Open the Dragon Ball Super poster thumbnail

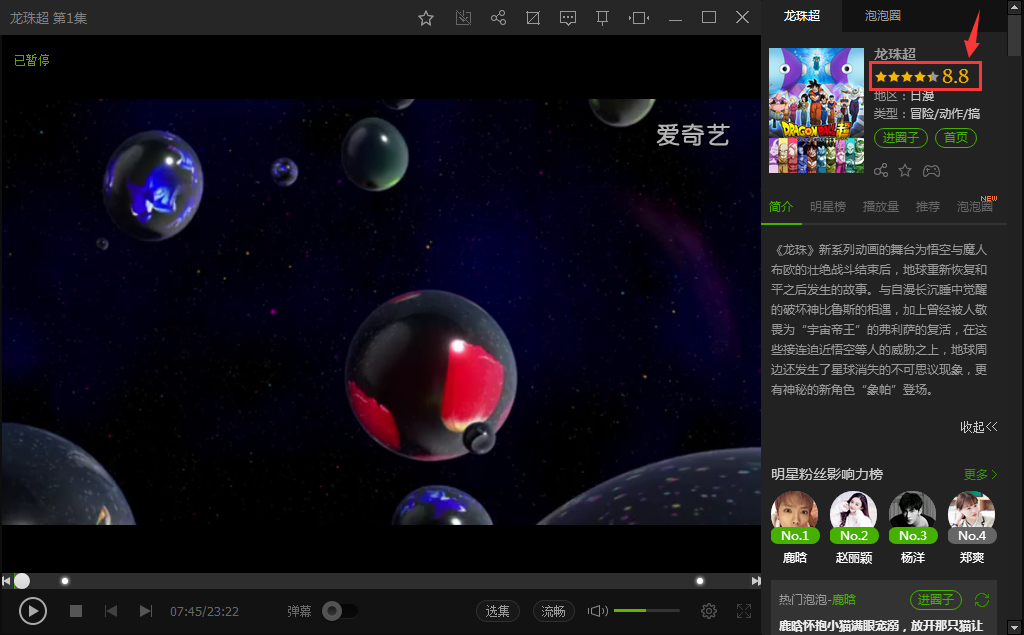tap(816, 110)
